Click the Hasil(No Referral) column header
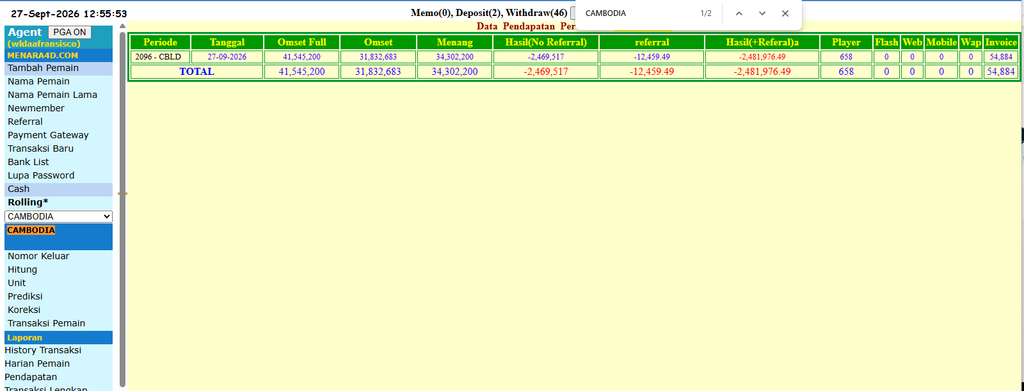Viewport: 1024px width, 391px height. 545,42
